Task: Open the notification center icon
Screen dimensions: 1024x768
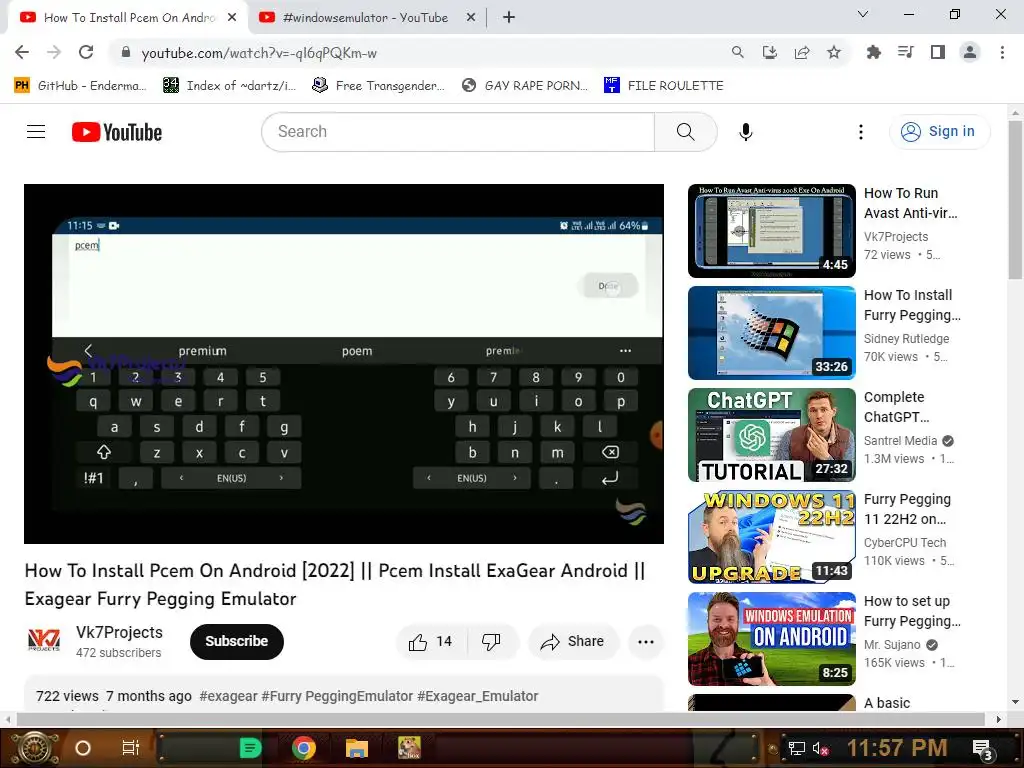Action: [983, 750]
